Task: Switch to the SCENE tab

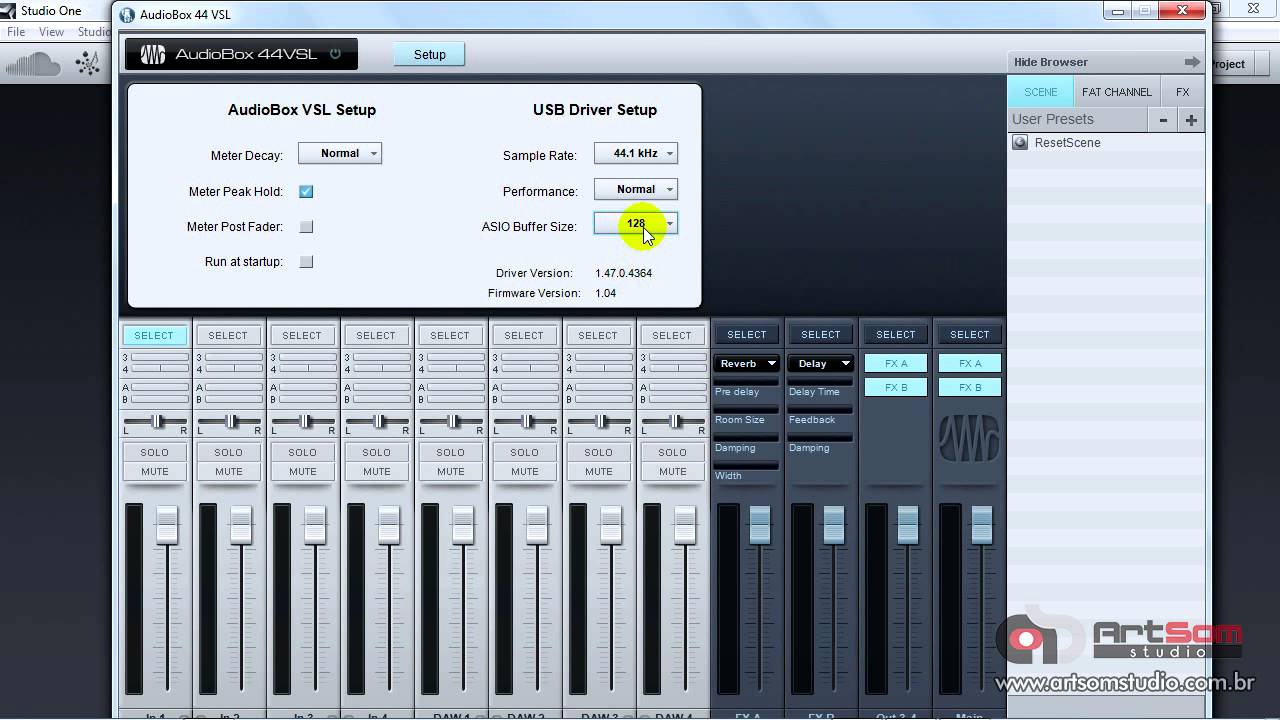Action: tap(1040, 92)
